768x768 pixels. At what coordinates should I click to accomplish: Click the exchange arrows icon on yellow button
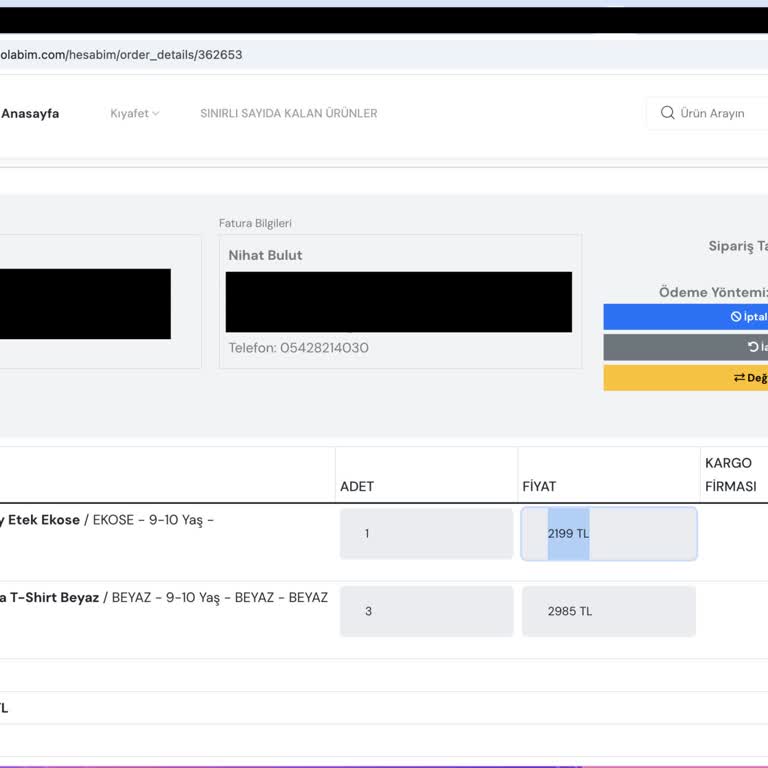coord(739,378)
